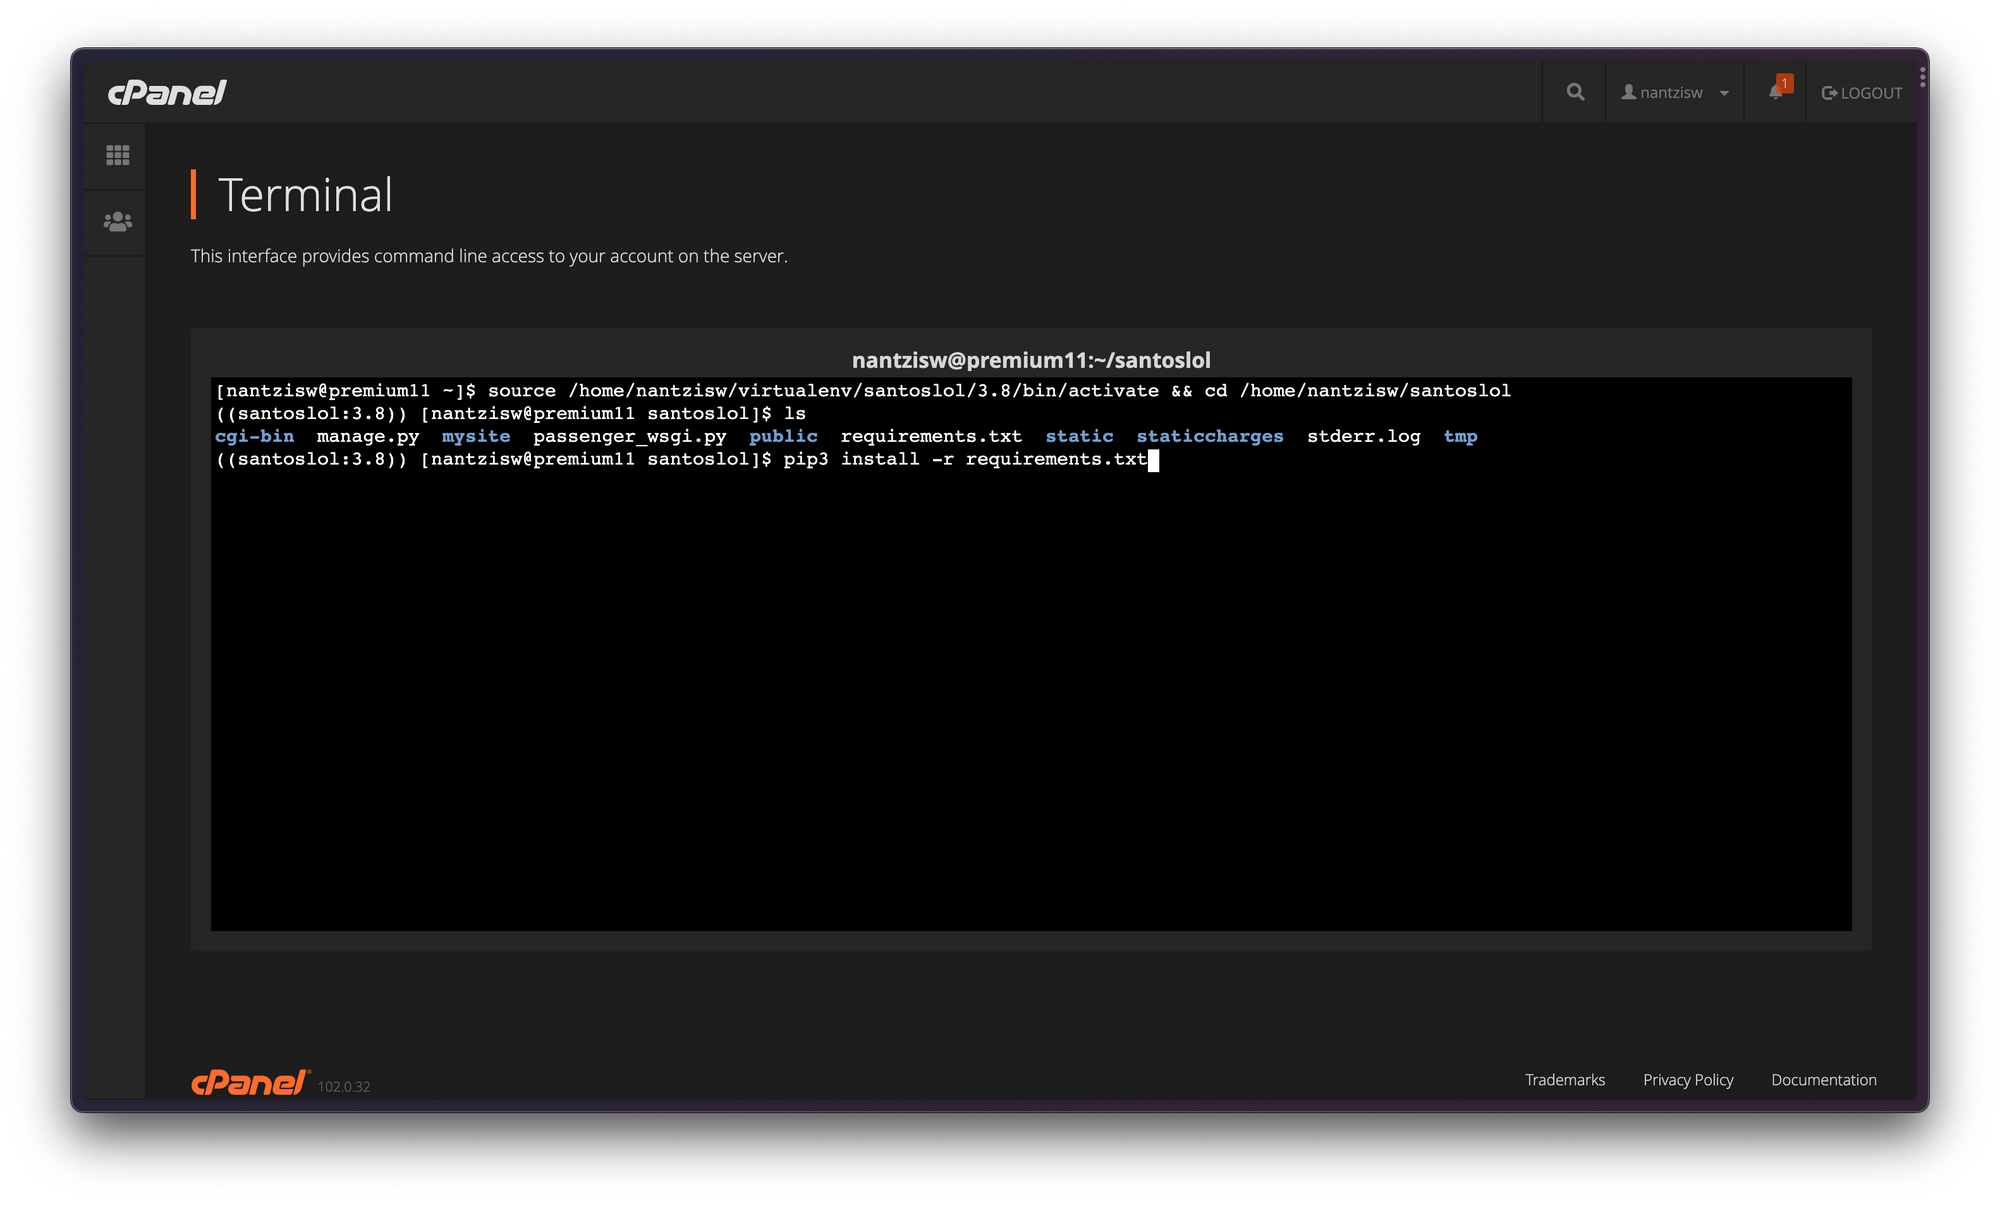Click the Terminal page heading
The image size is (2000, 1206).
click(305, 194)
